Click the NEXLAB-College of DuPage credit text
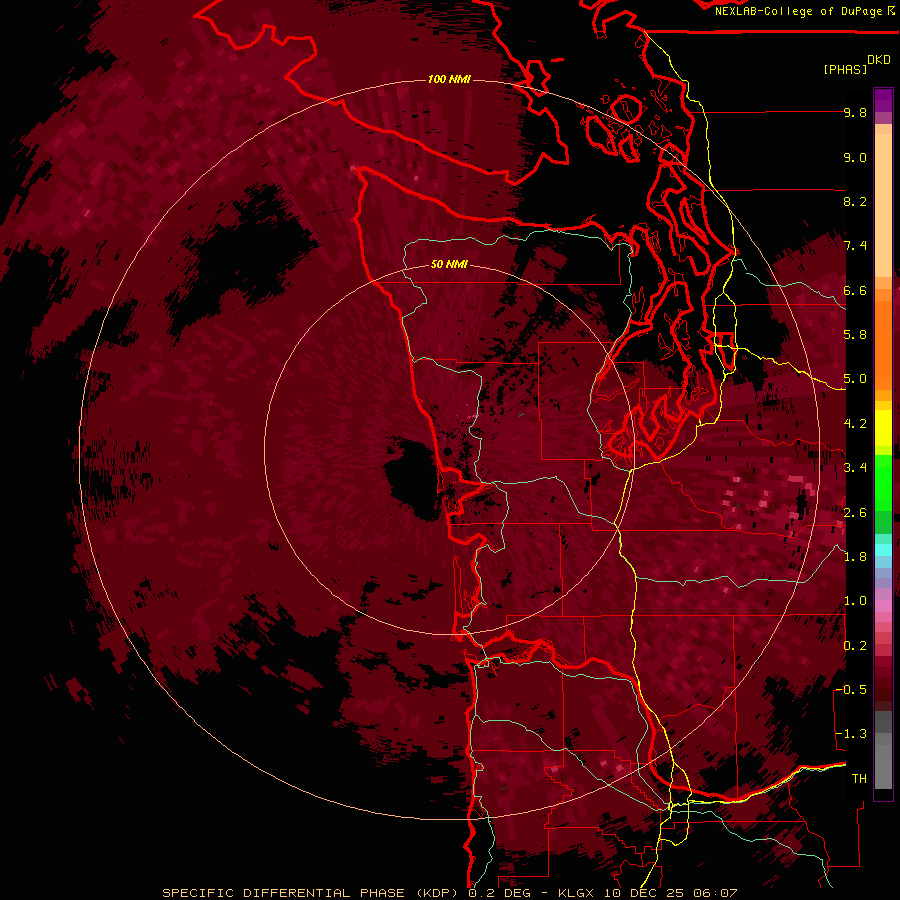This screenshot has height=900, width=900. pos(798,11)
